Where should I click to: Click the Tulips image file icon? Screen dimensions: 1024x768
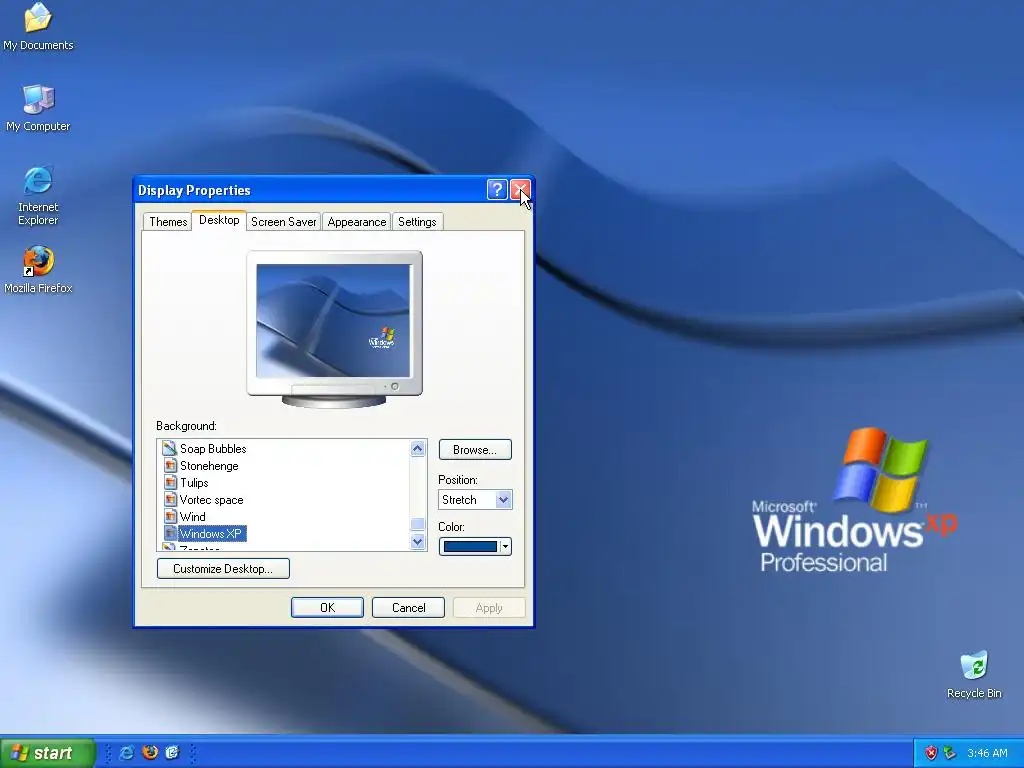pos(170,482)
